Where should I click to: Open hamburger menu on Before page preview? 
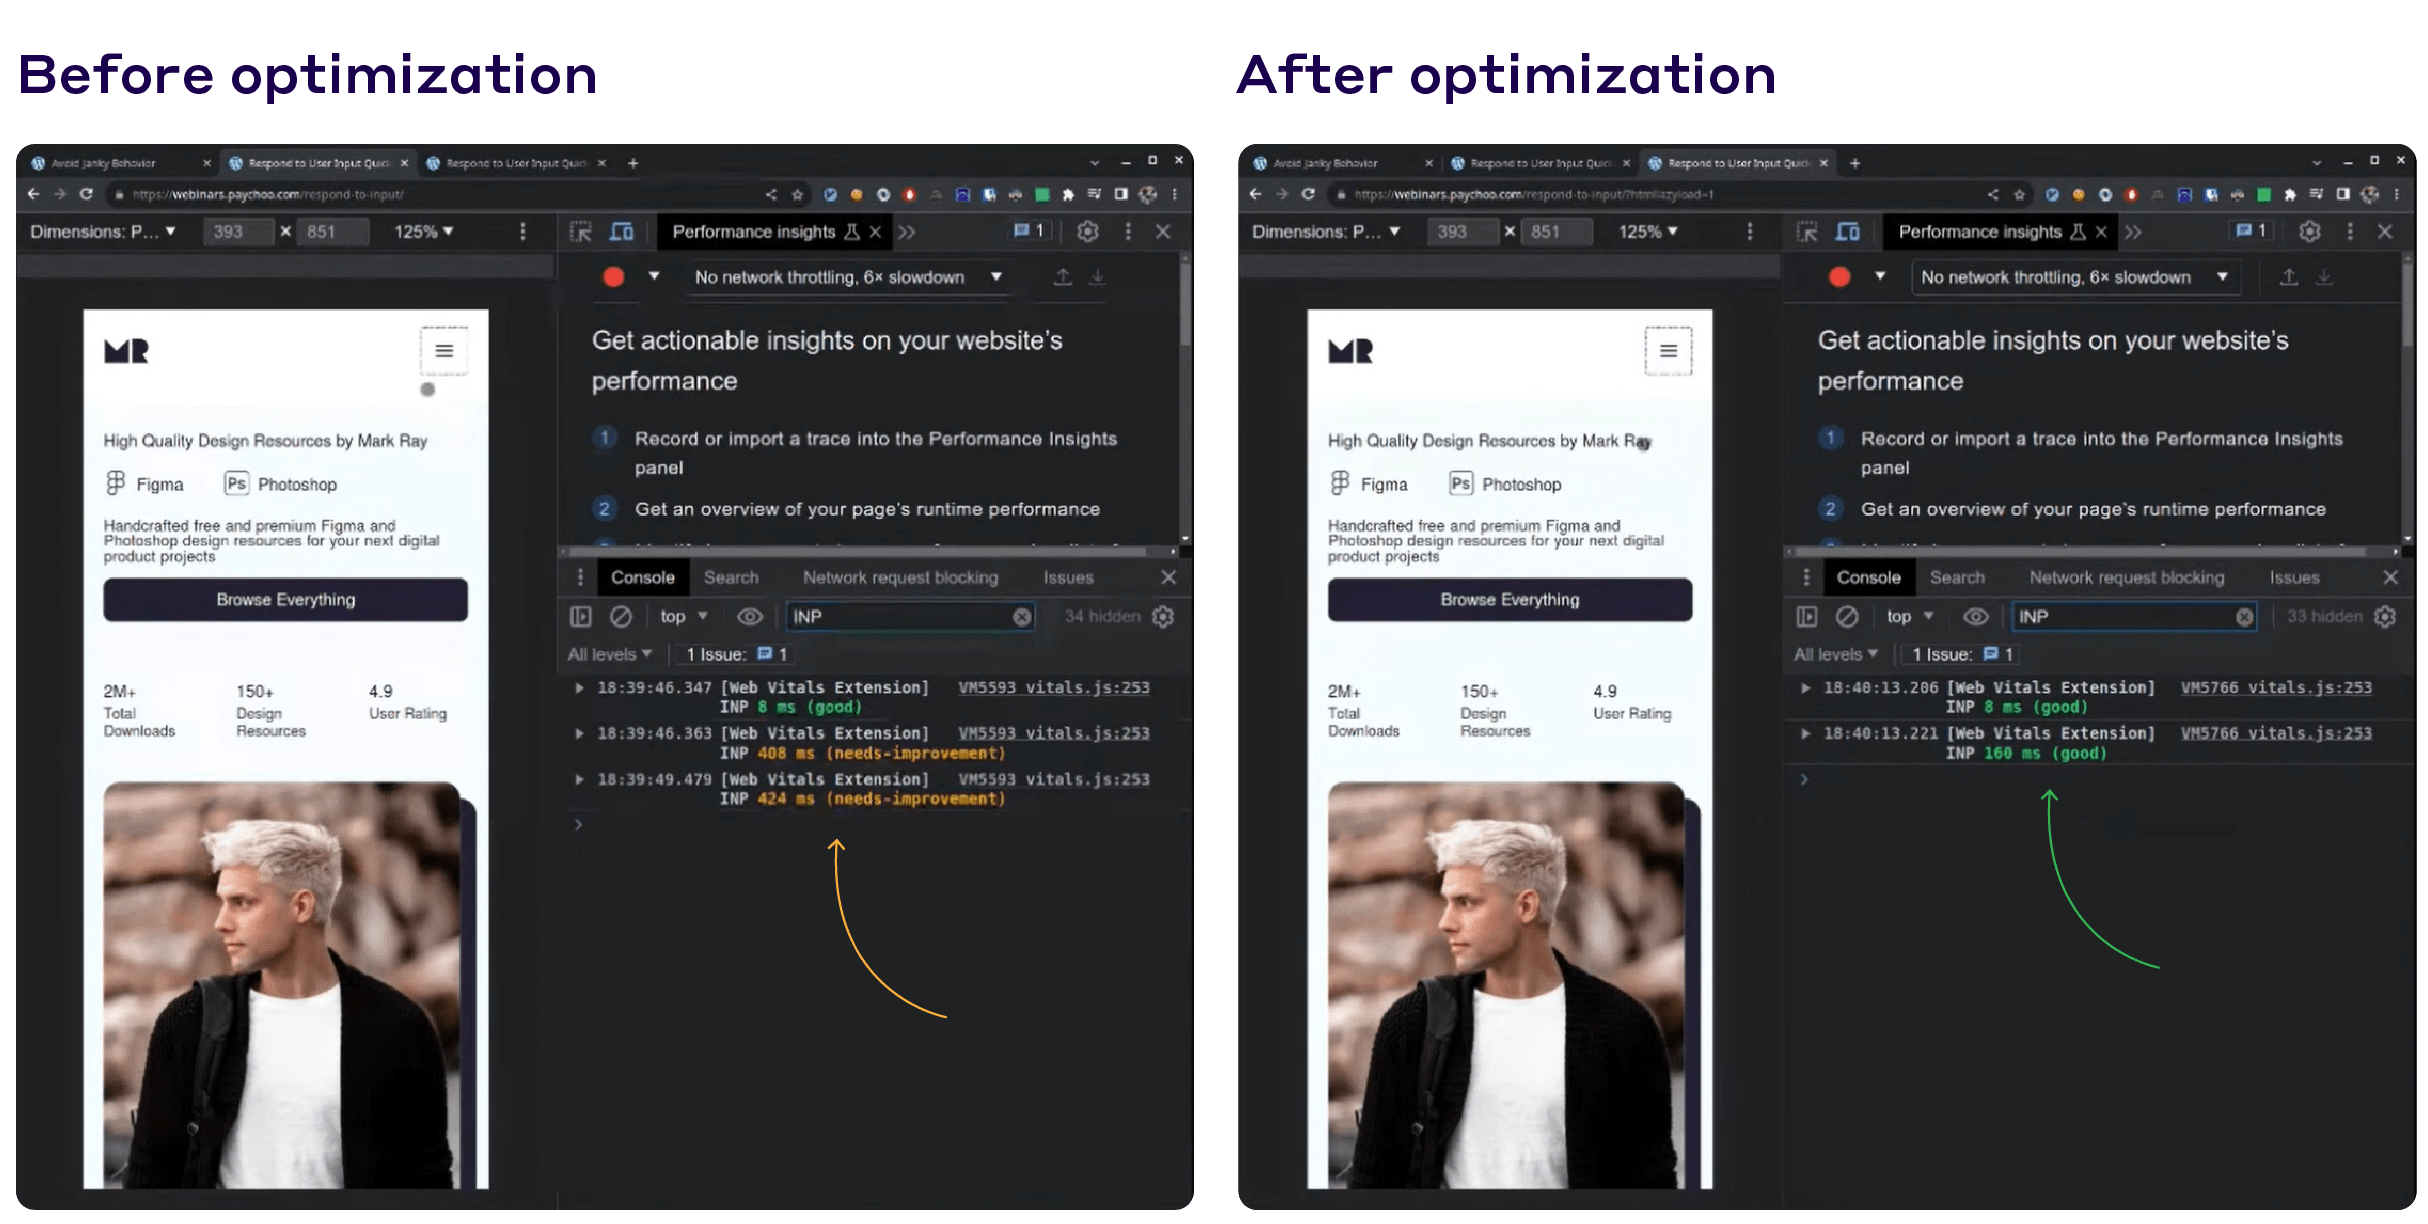click(444, 351)
